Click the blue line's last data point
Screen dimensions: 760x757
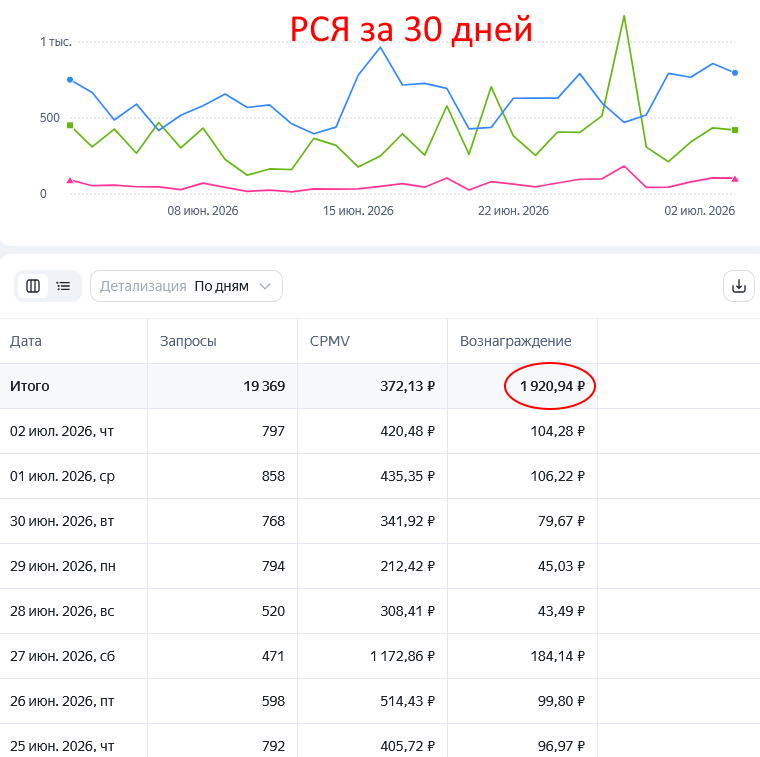click(x=735, y=73)
